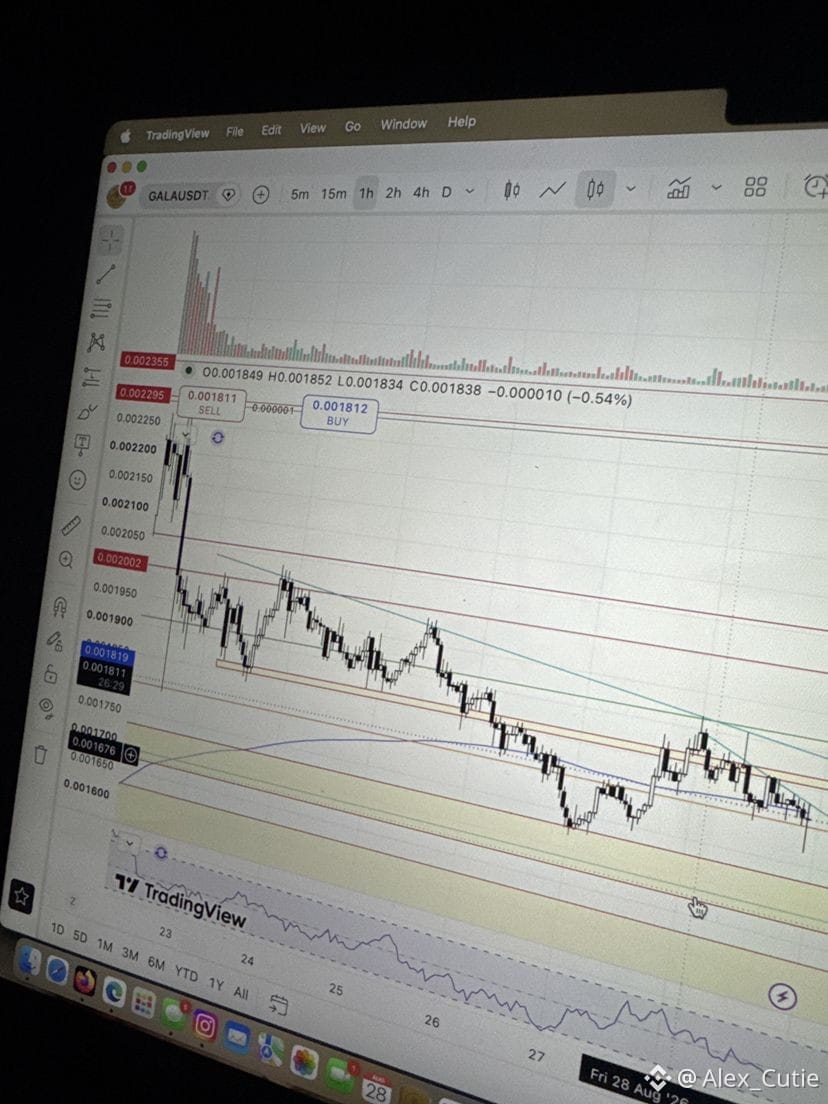The width and height of the screenshot is (828, 1104).
Task: Select the line chart style icon
Action: [553, 189]
